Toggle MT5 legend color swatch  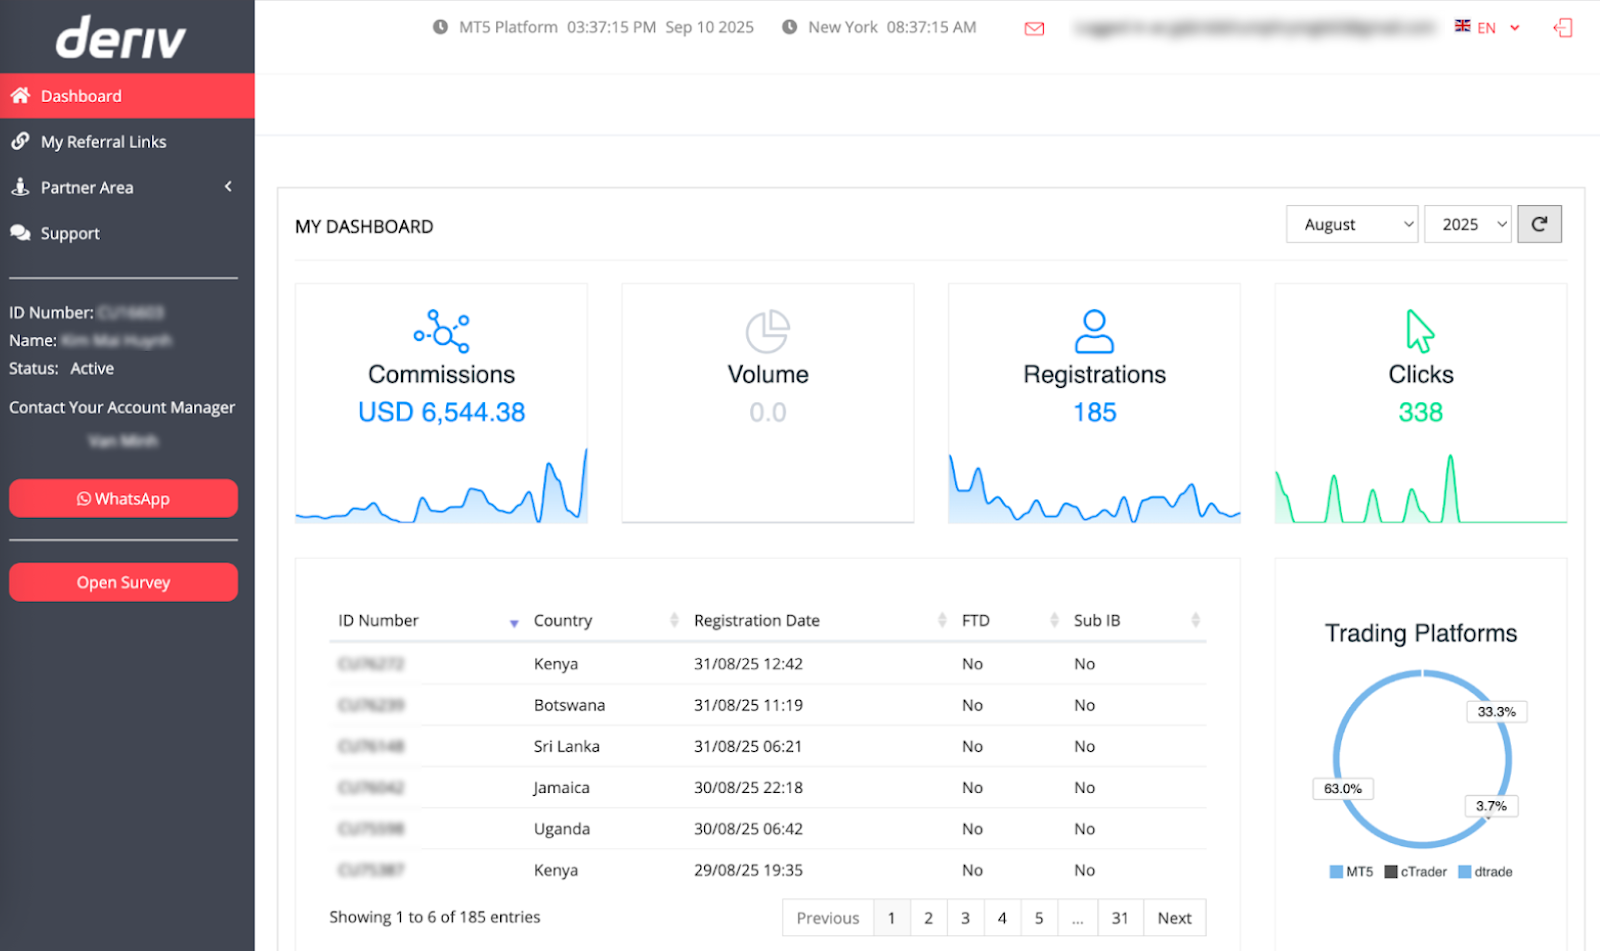pos(1336,872)
